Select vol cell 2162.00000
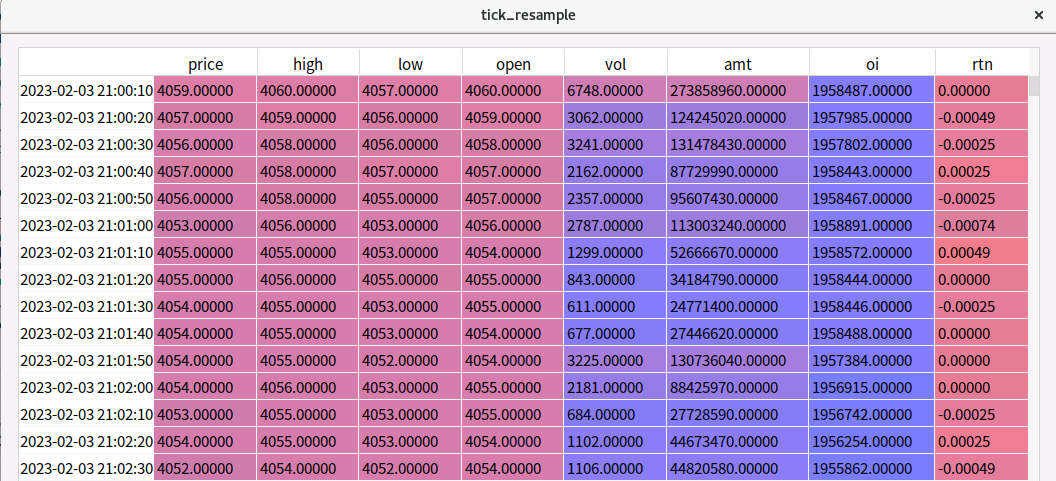1056x481 pixels. (616, 171)
